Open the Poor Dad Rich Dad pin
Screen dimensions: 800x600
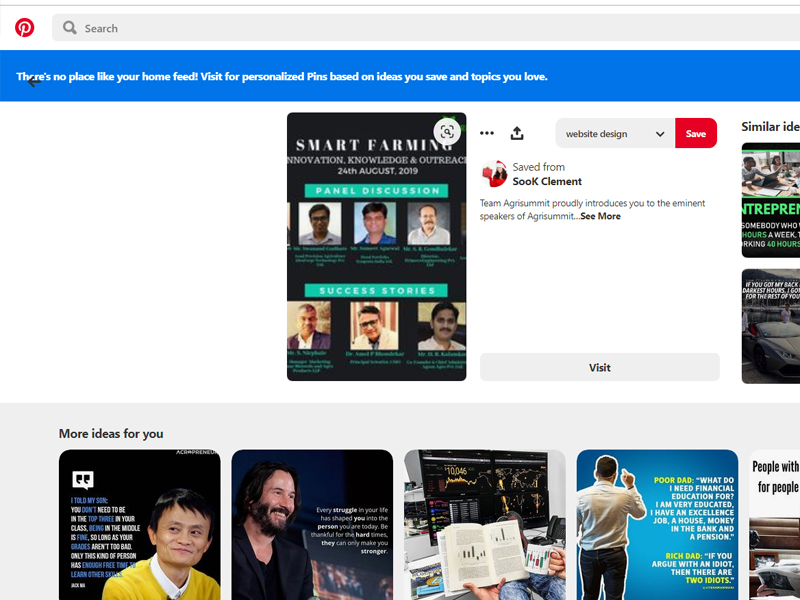(x=657, y=525)
